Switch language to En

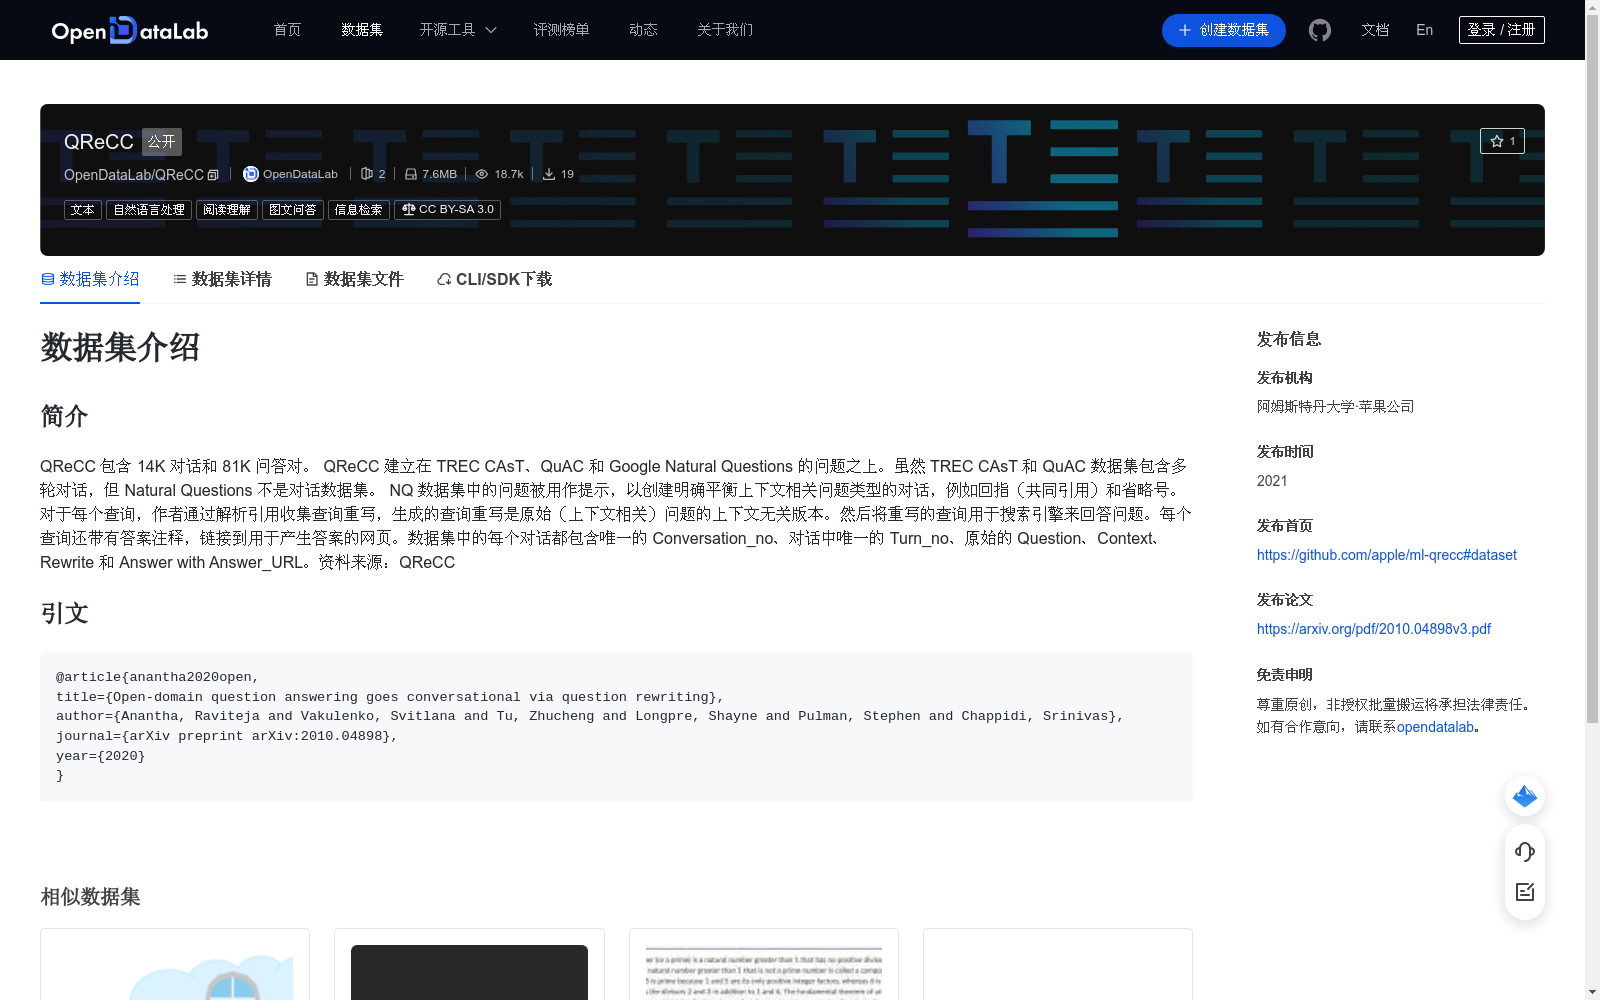[x=1425, y=30]
